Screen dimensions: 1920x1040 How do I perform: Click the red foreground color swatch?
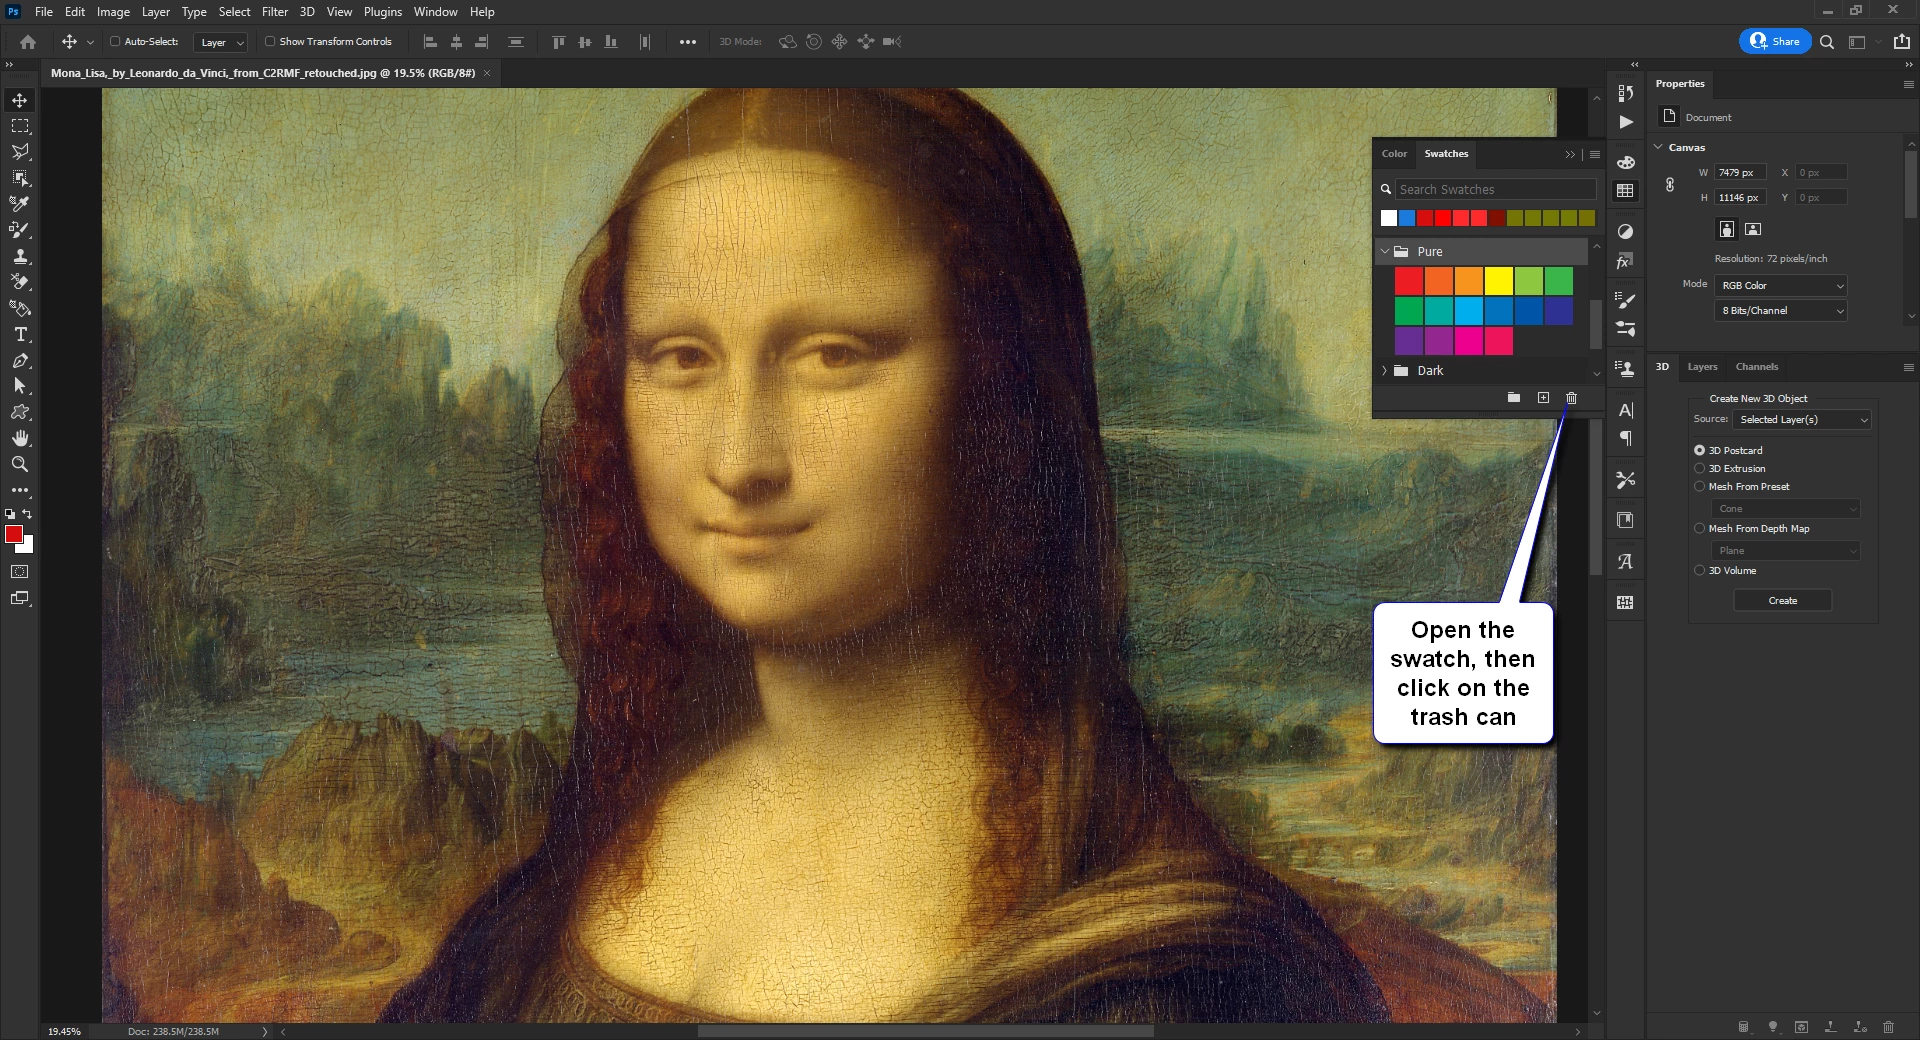tap(14, 535)
